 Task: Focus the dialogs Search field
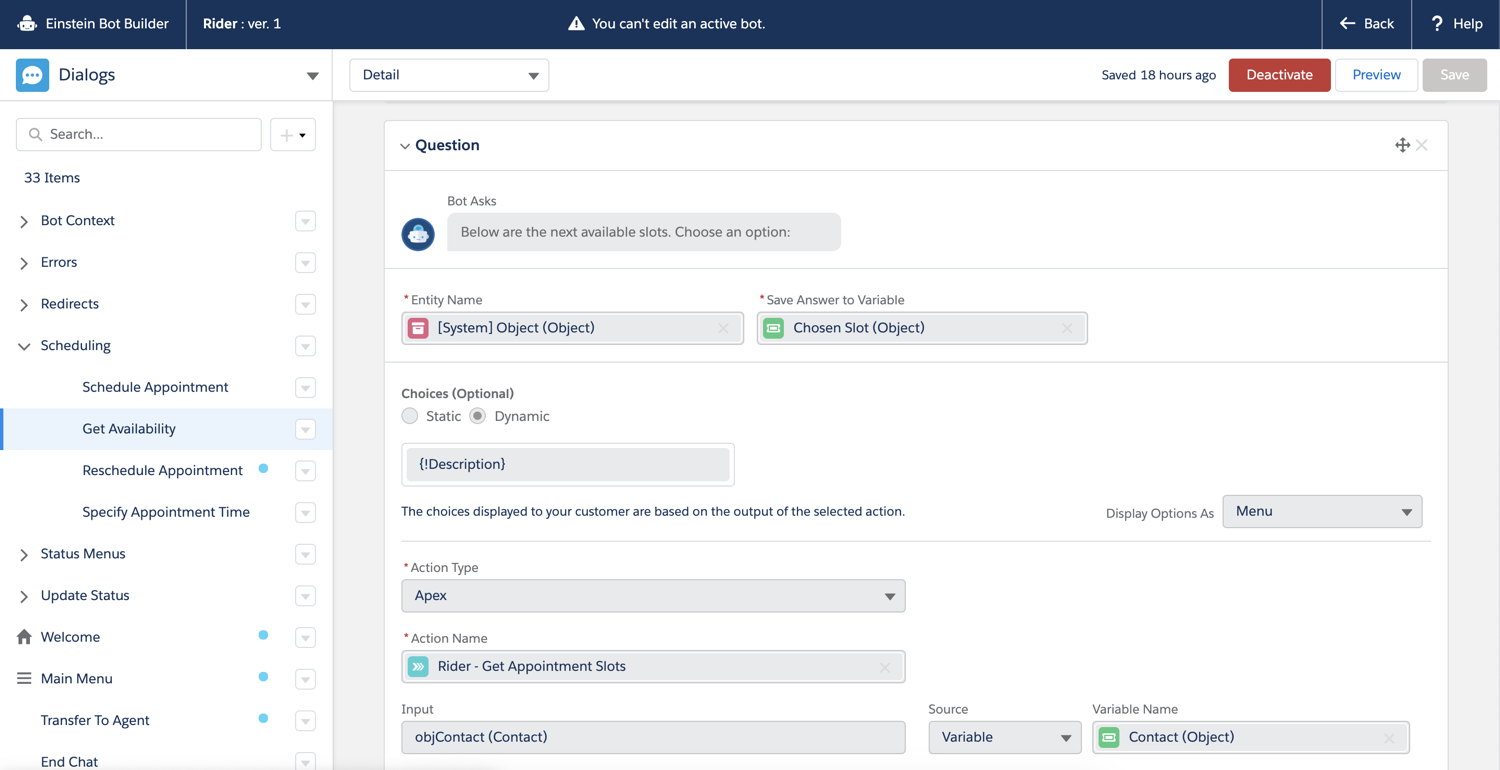[x=139, y=134]
